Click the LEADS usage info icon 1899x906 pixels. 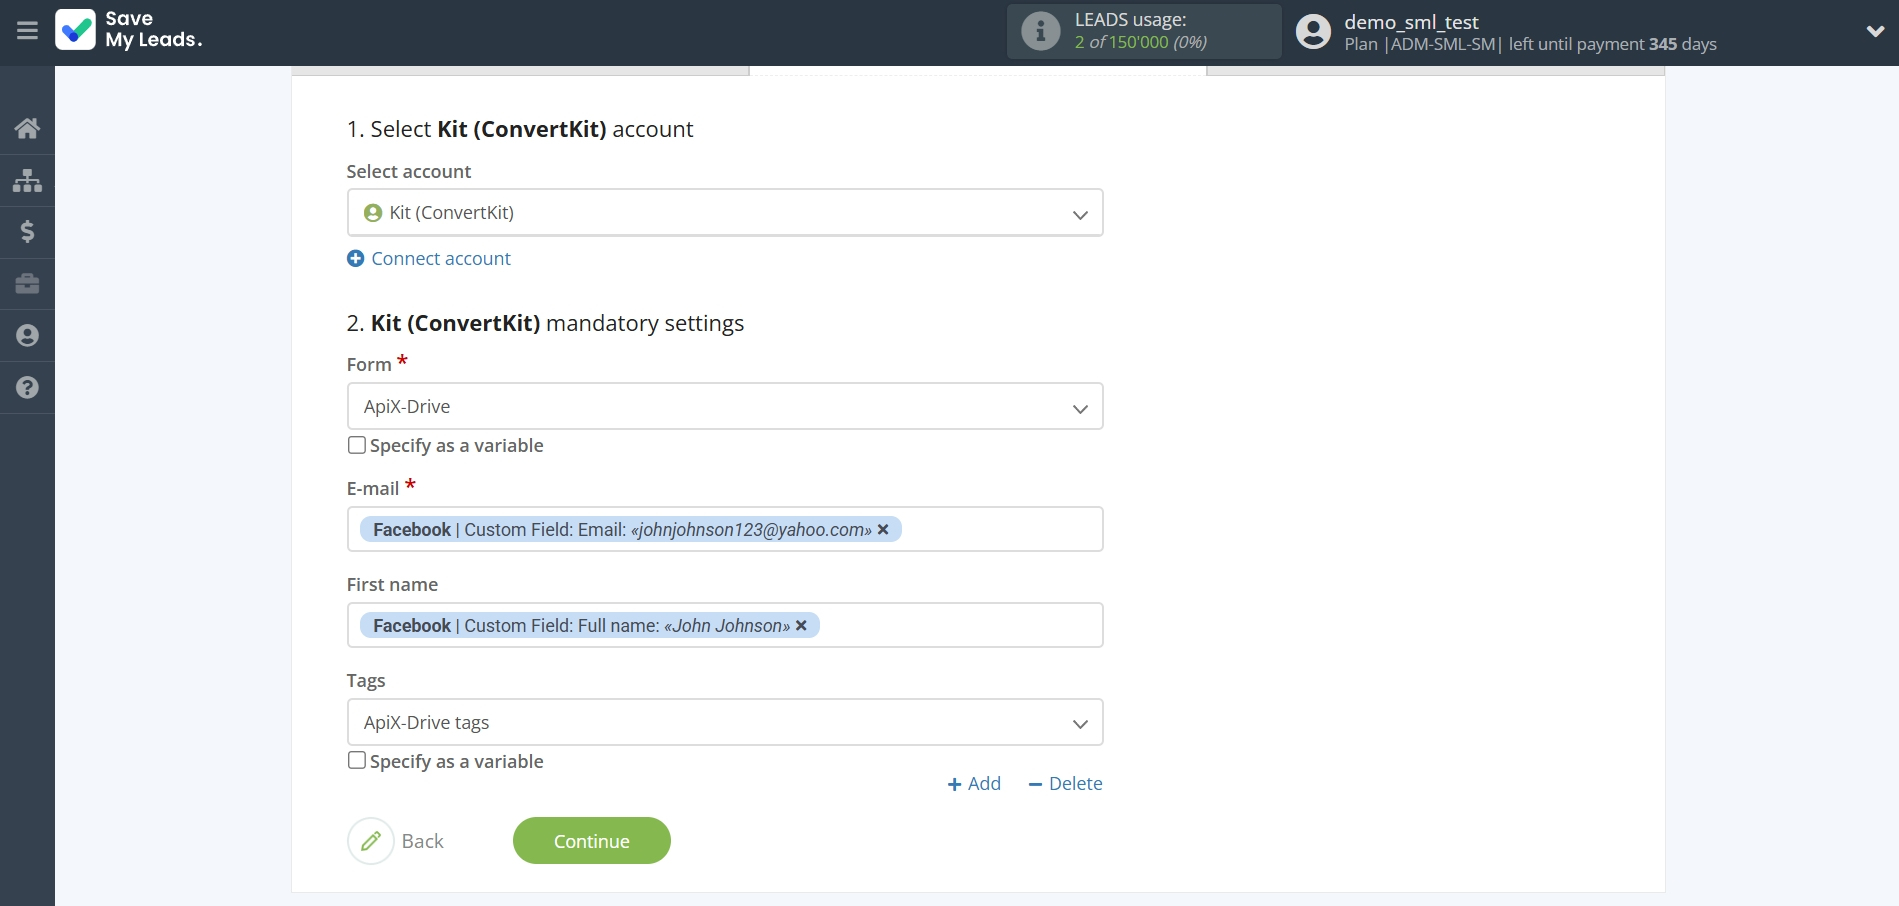click(x=1040, y=31)
